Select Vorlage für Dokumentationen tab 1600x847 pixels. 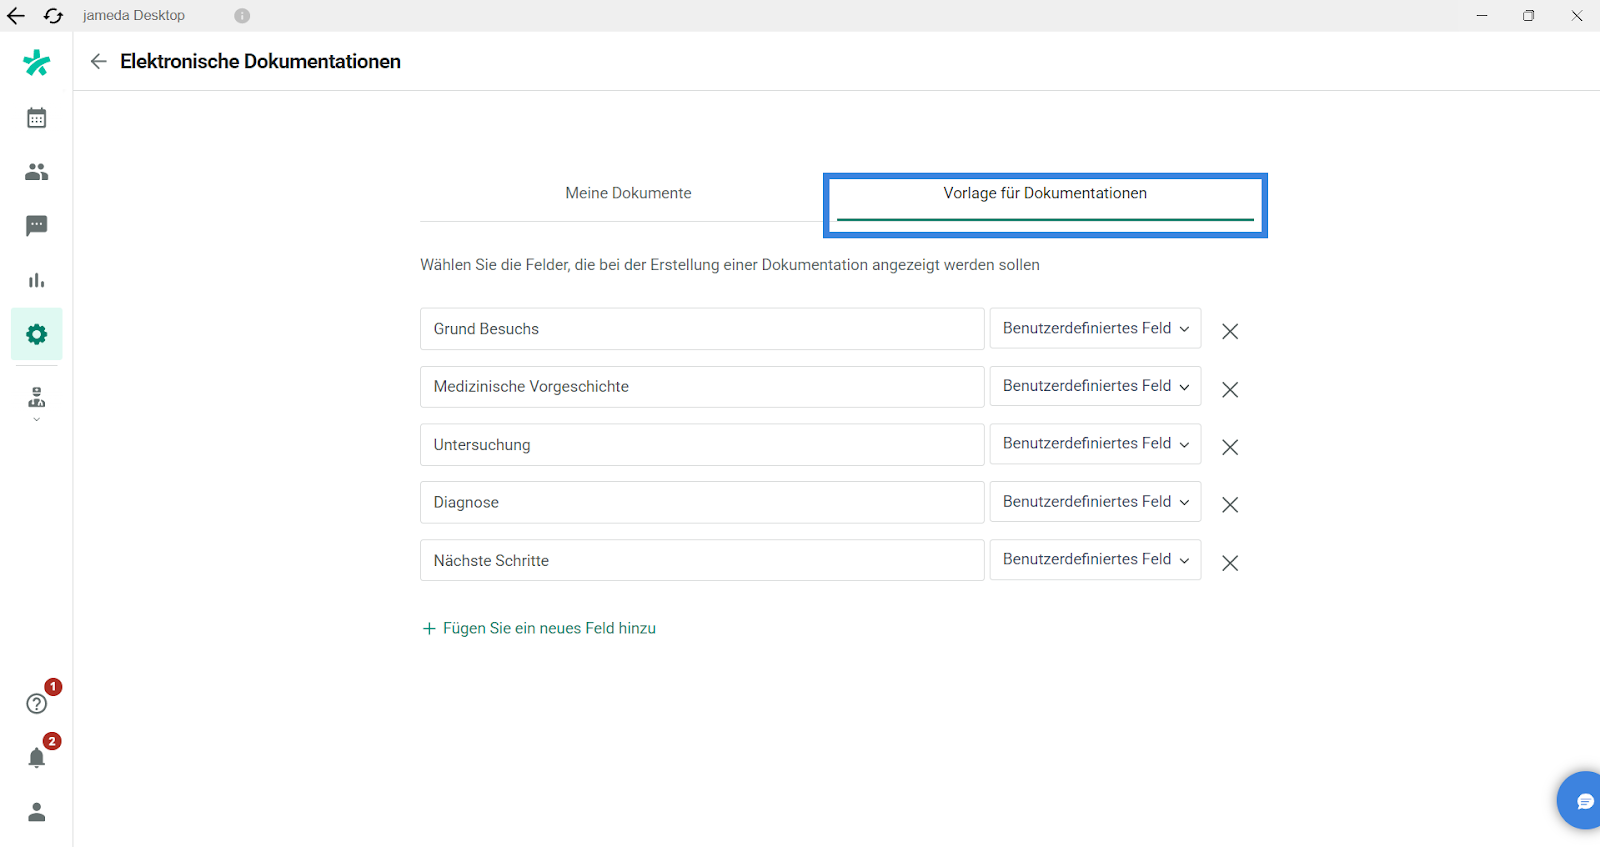point(1045,194)
